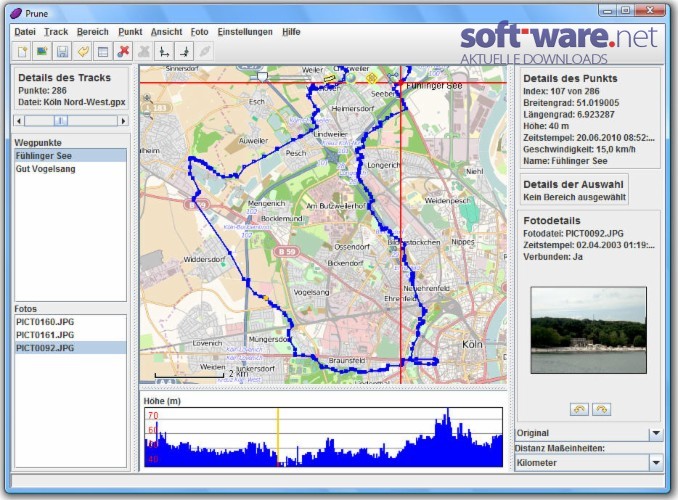Screen dimensions: 678x500
Task: Click the Köln label on the map
Action: tap(472, 345)
